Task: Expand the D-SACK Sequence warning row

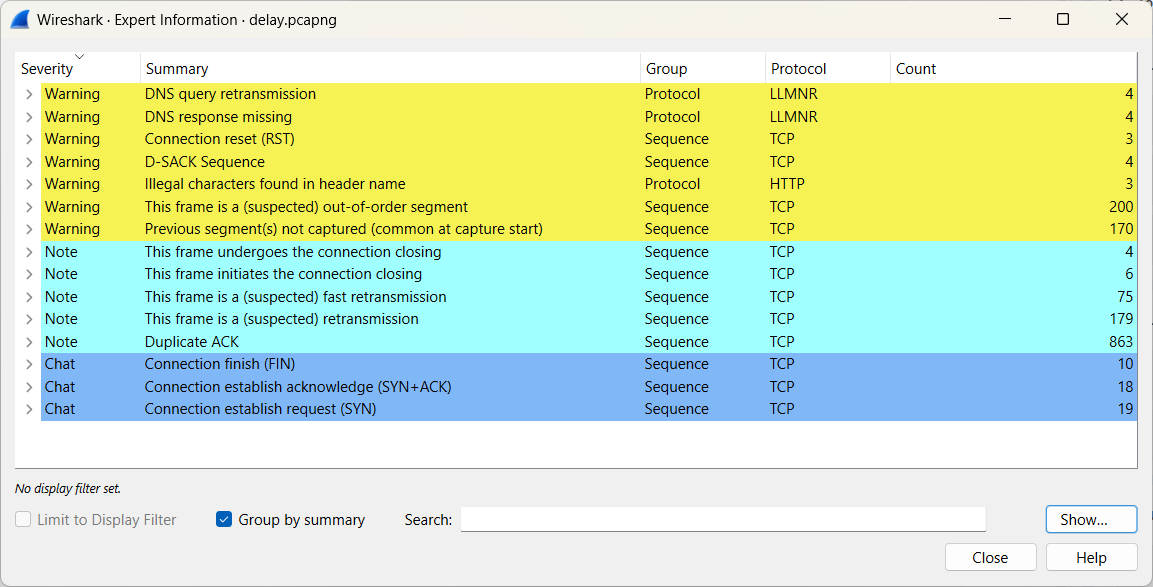Action: (x=29, y=162)
